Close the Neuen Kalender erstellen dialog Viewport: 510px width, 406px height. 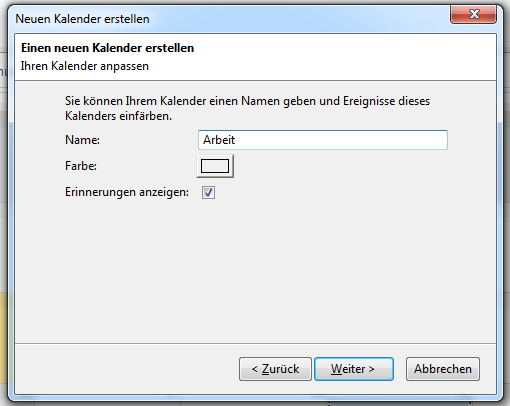click(x=474, y=15)
